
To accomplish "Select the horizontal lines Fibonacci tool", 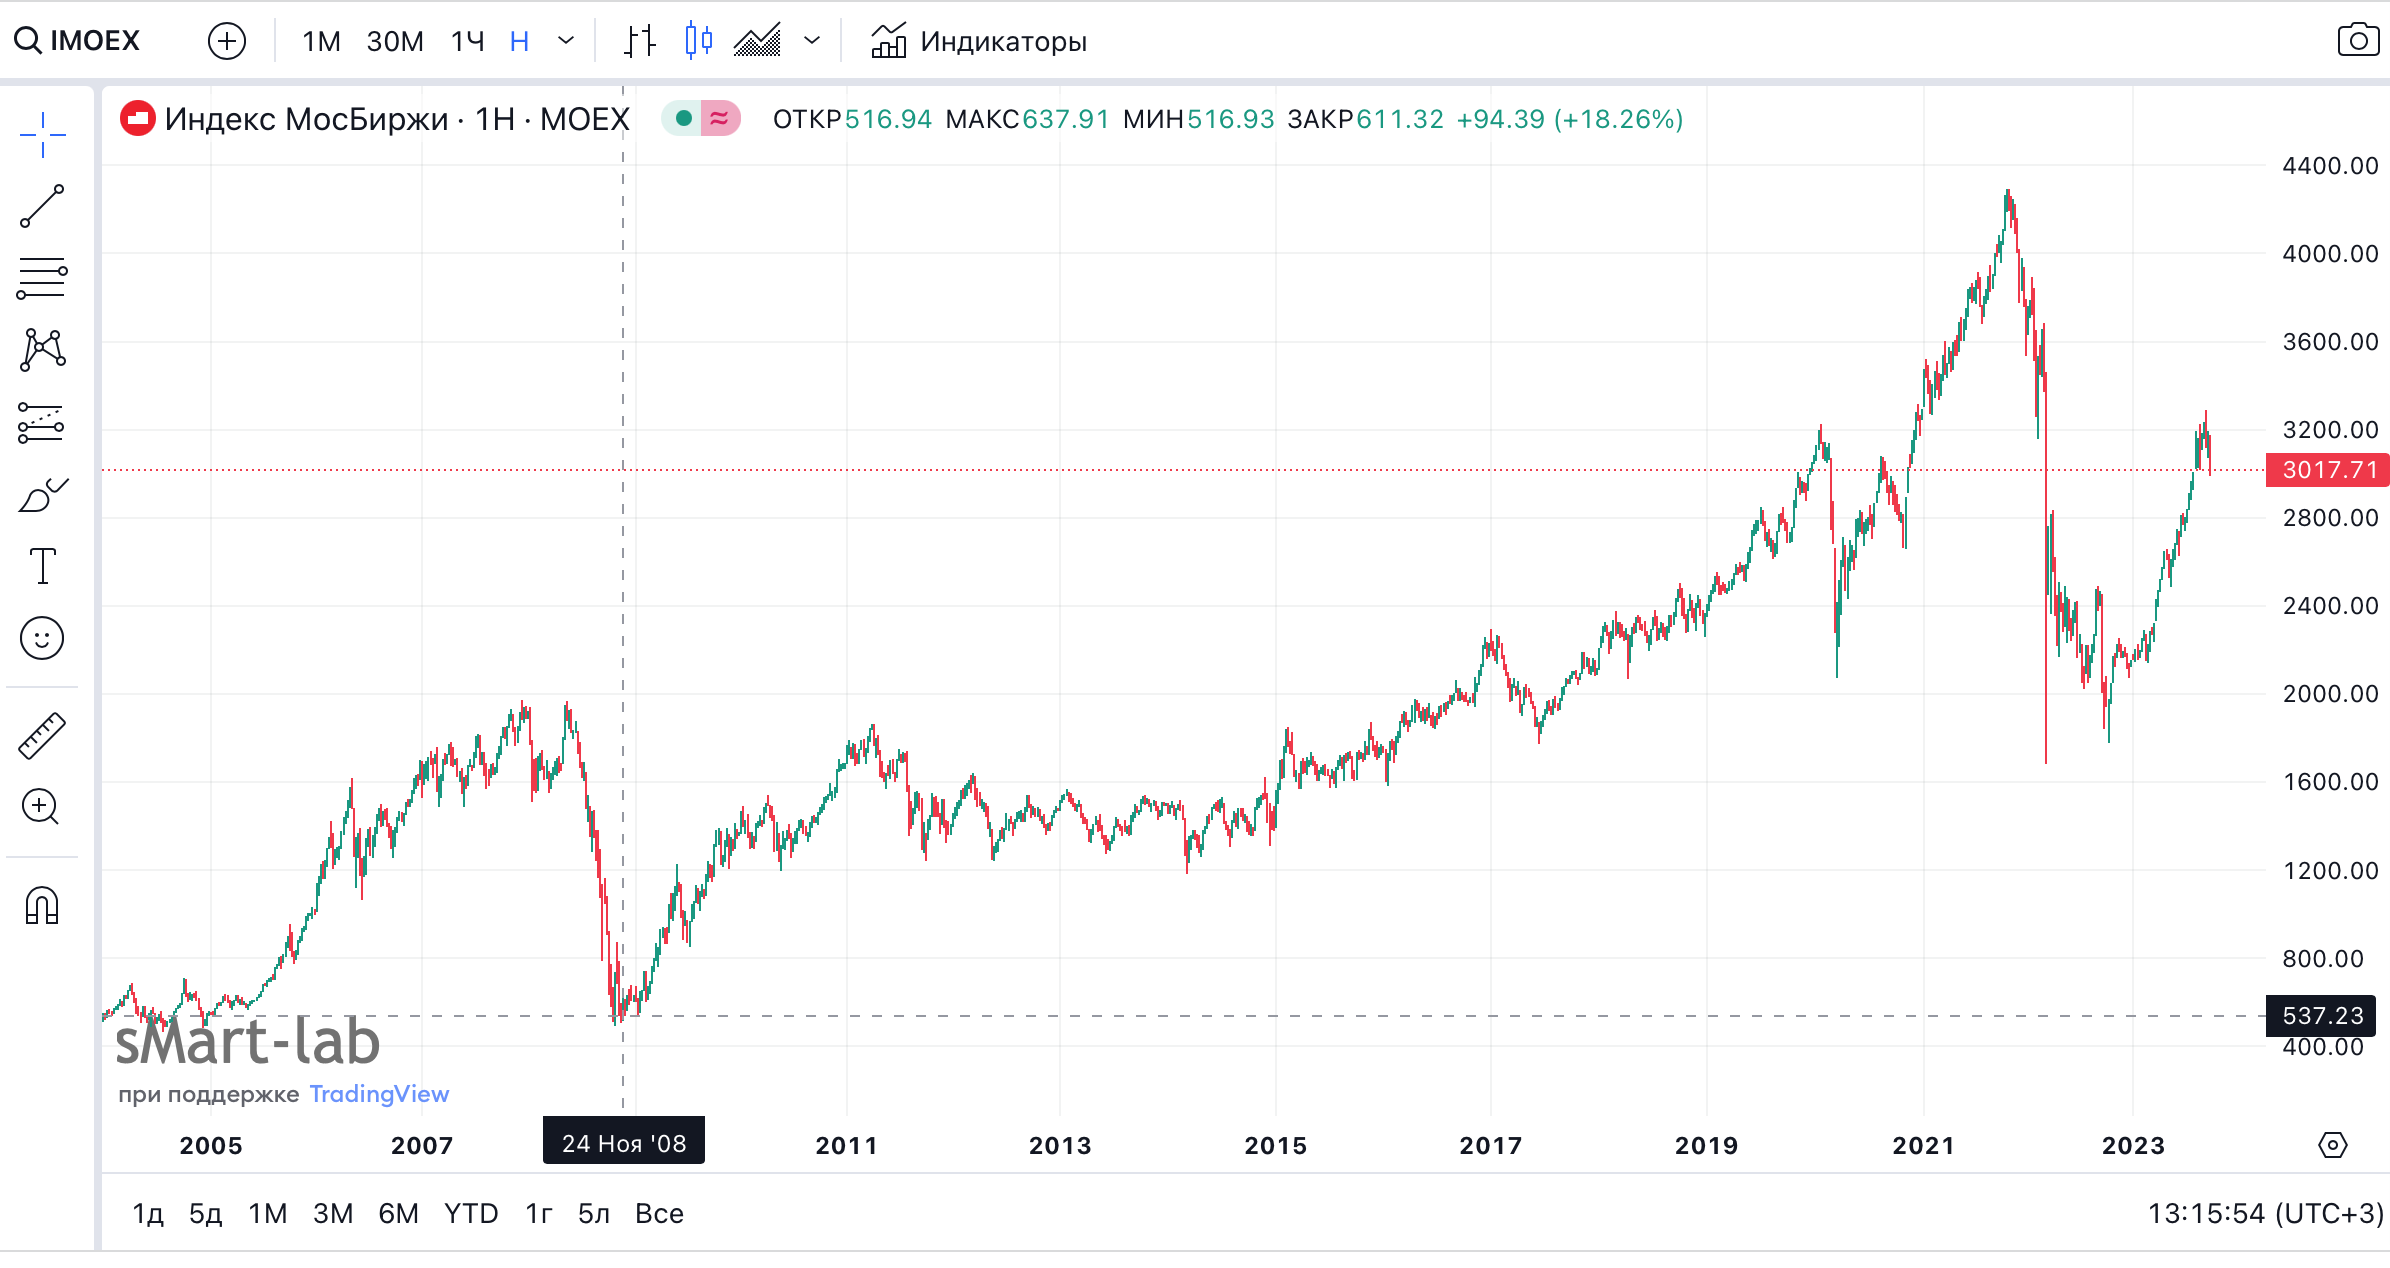I will tap(42, 279).
